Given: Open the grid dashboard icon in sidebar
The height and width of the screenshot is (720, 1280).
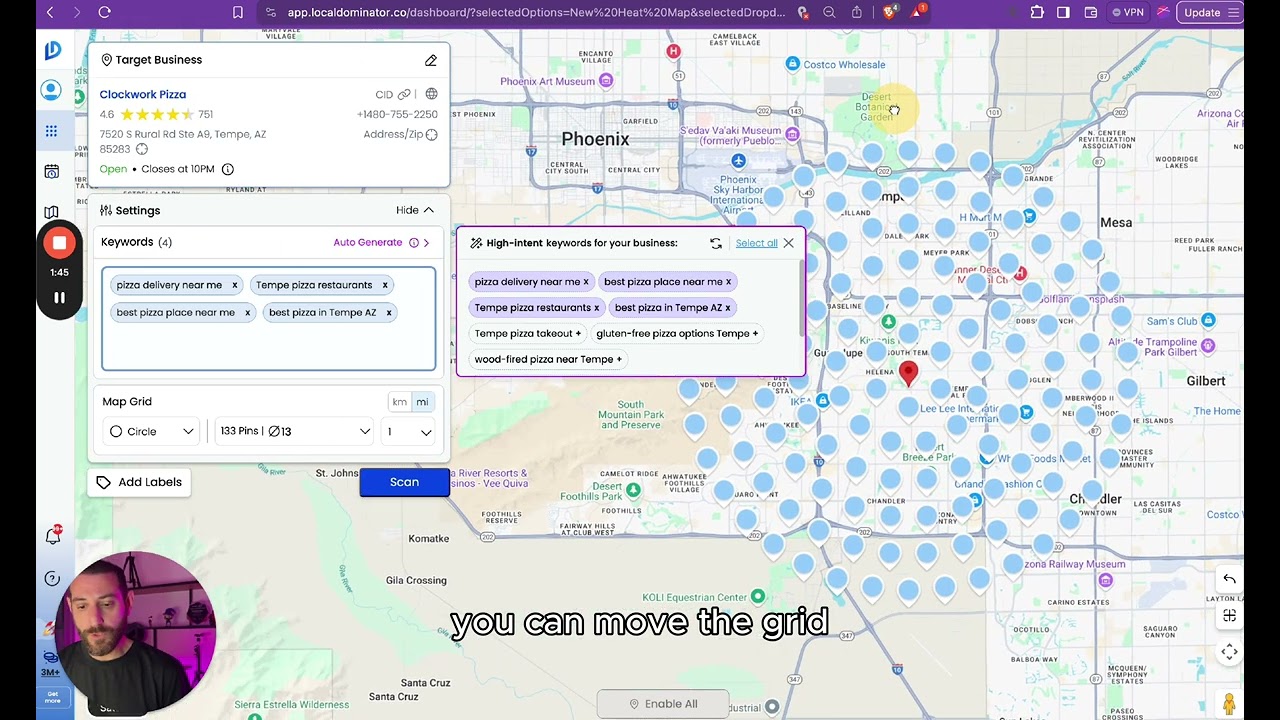Looking at the screenshot, I should (x=51, y=131).
